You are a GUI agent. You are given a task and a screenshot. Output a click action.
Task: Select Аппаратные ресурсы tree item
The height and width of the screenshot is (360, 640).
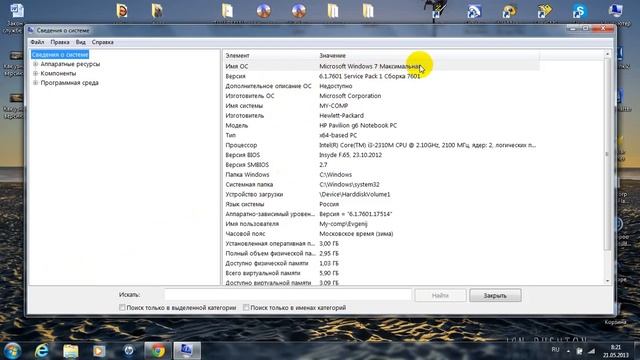click(x=70, y=64)
